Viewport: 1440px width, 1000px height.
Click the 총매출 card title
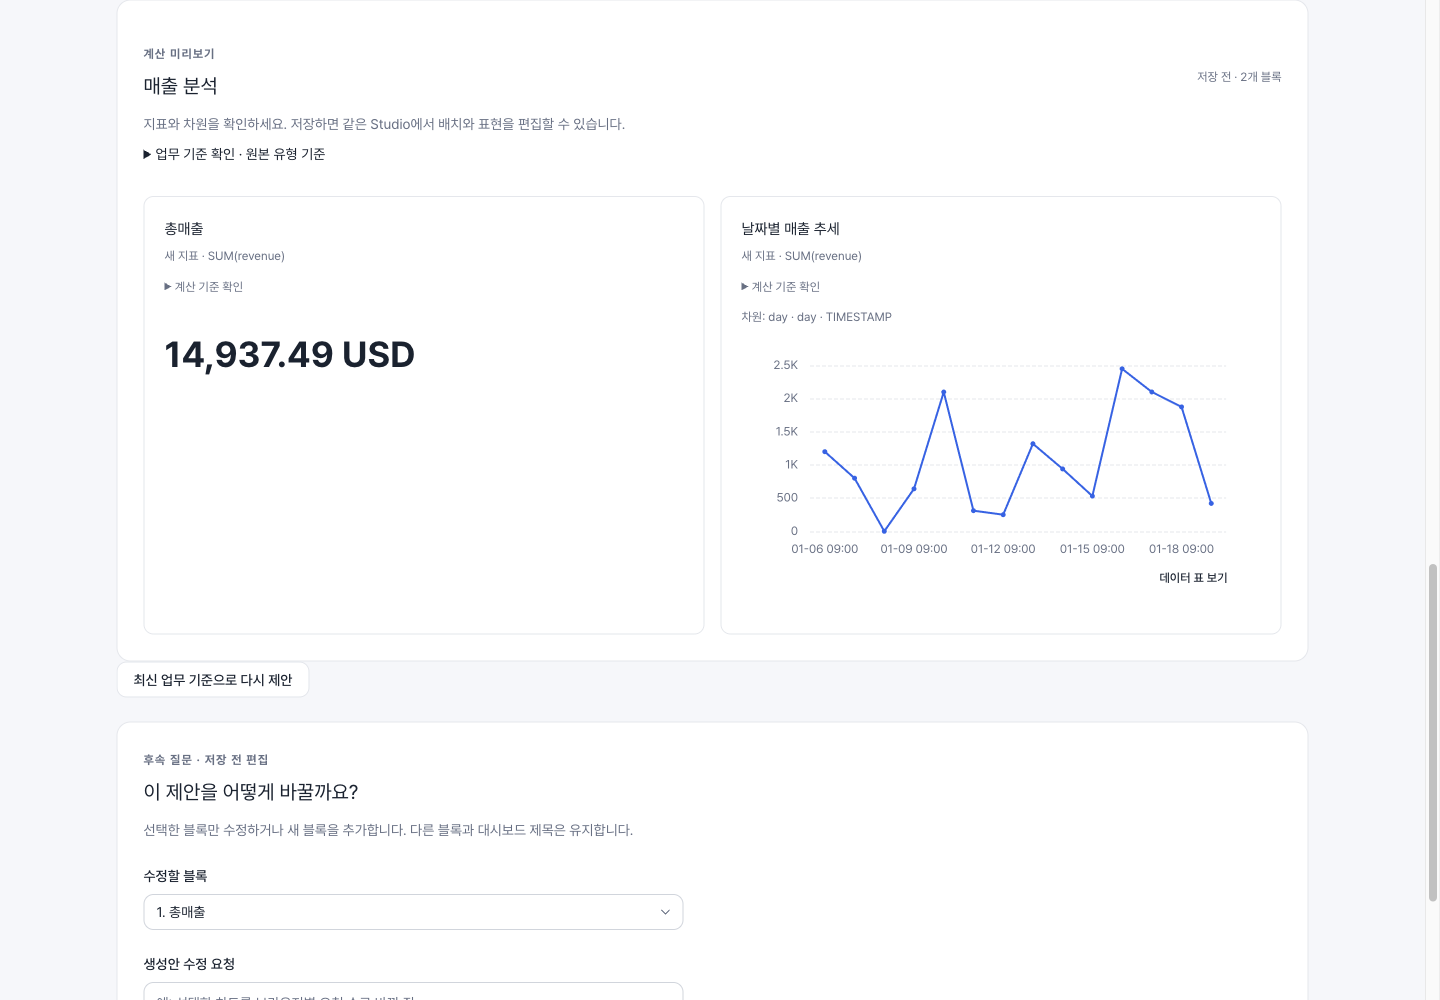click(184, 229)
